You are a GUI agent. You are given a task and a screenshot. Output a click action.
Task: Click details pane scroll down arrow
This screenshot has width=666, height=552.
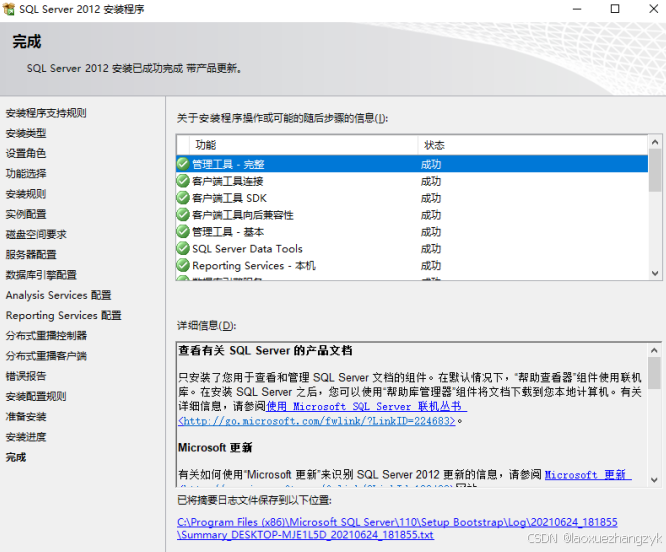654,480
